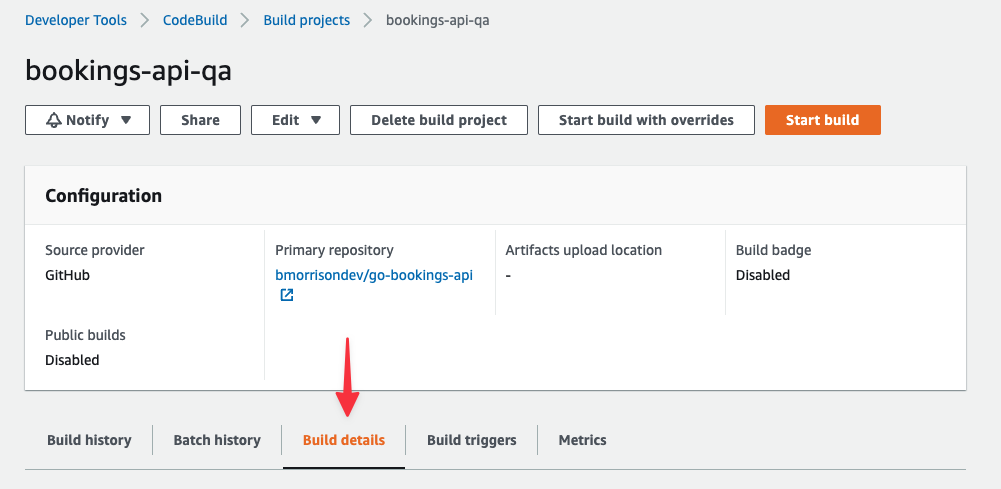Click the Primary repository label
This screenshot has height=489, width=1001.
pos(335,250)
